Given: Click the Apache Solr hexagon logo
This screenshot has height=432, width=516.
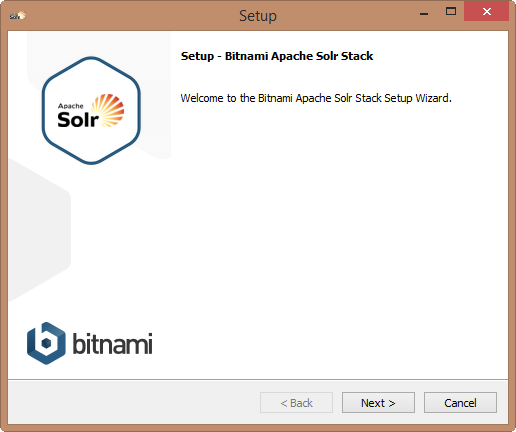Looking at the screenshot, I should 91,111.
